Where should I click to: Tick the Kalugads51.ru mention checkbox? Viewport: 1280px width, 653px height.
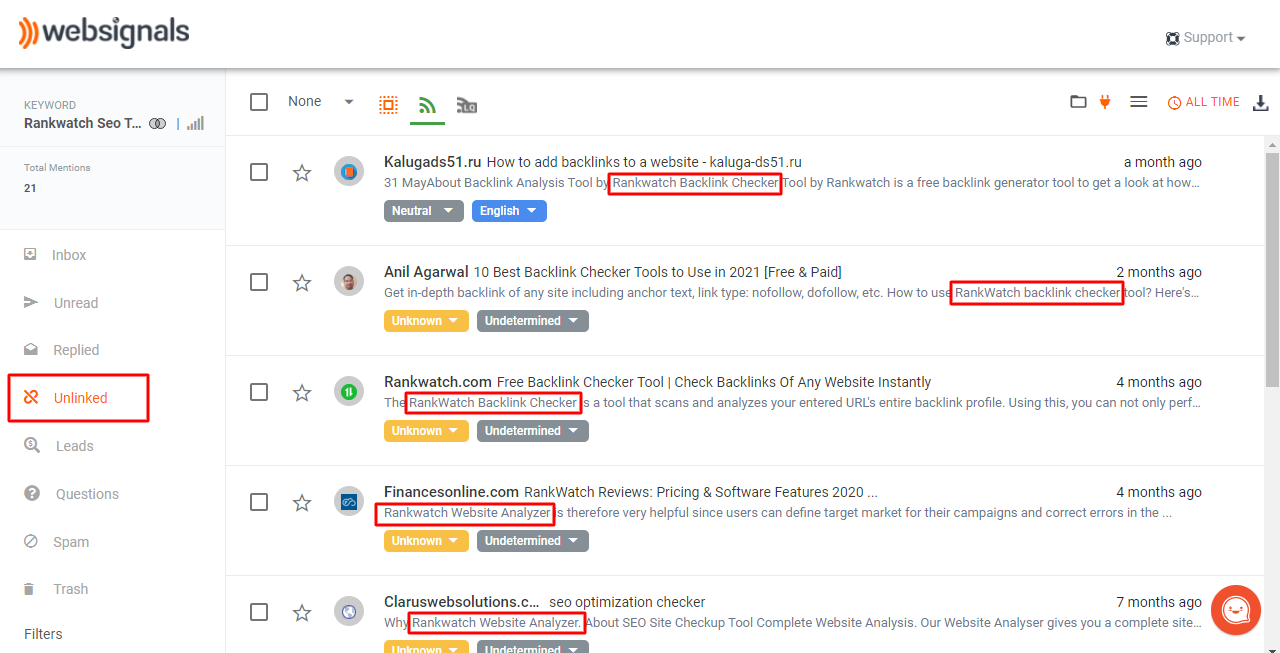tap(259, 172)
